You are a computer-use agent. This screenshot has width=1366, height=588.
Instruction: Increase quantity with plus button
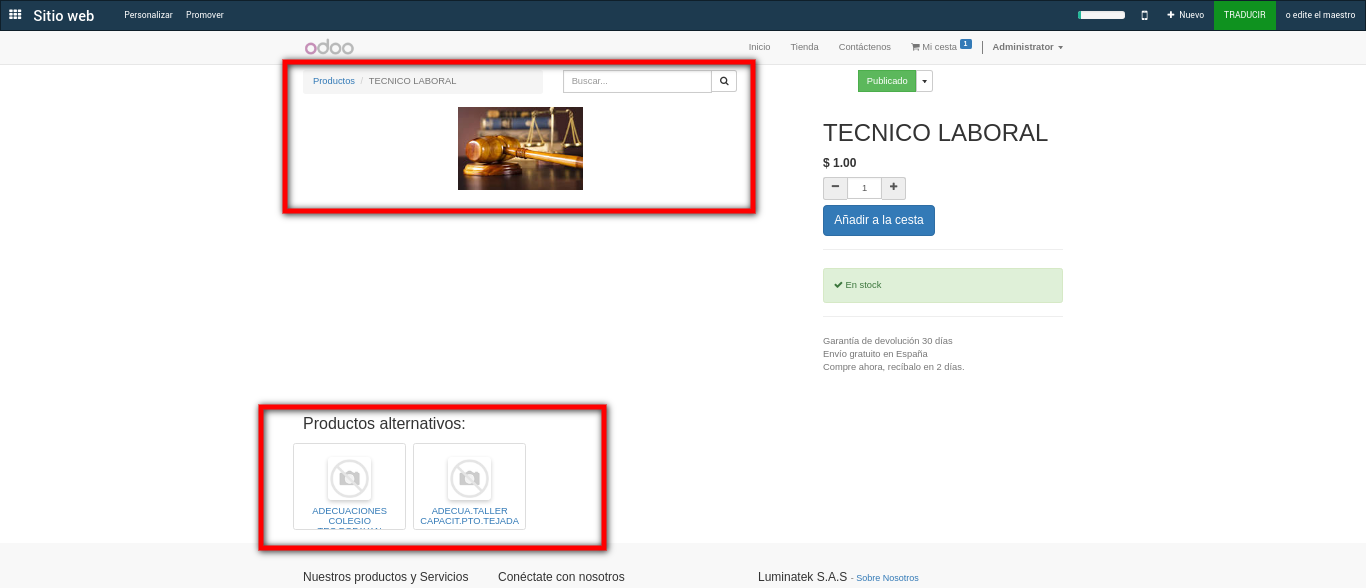pyautogui.click(x=893, y=188)
